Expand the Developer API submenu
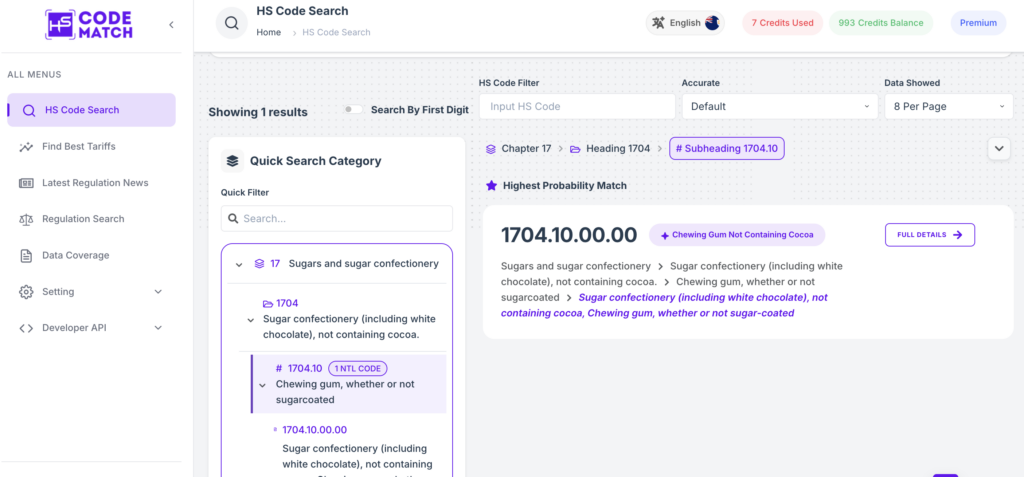Screen dimensions: 1024x477 coord(91,328)
